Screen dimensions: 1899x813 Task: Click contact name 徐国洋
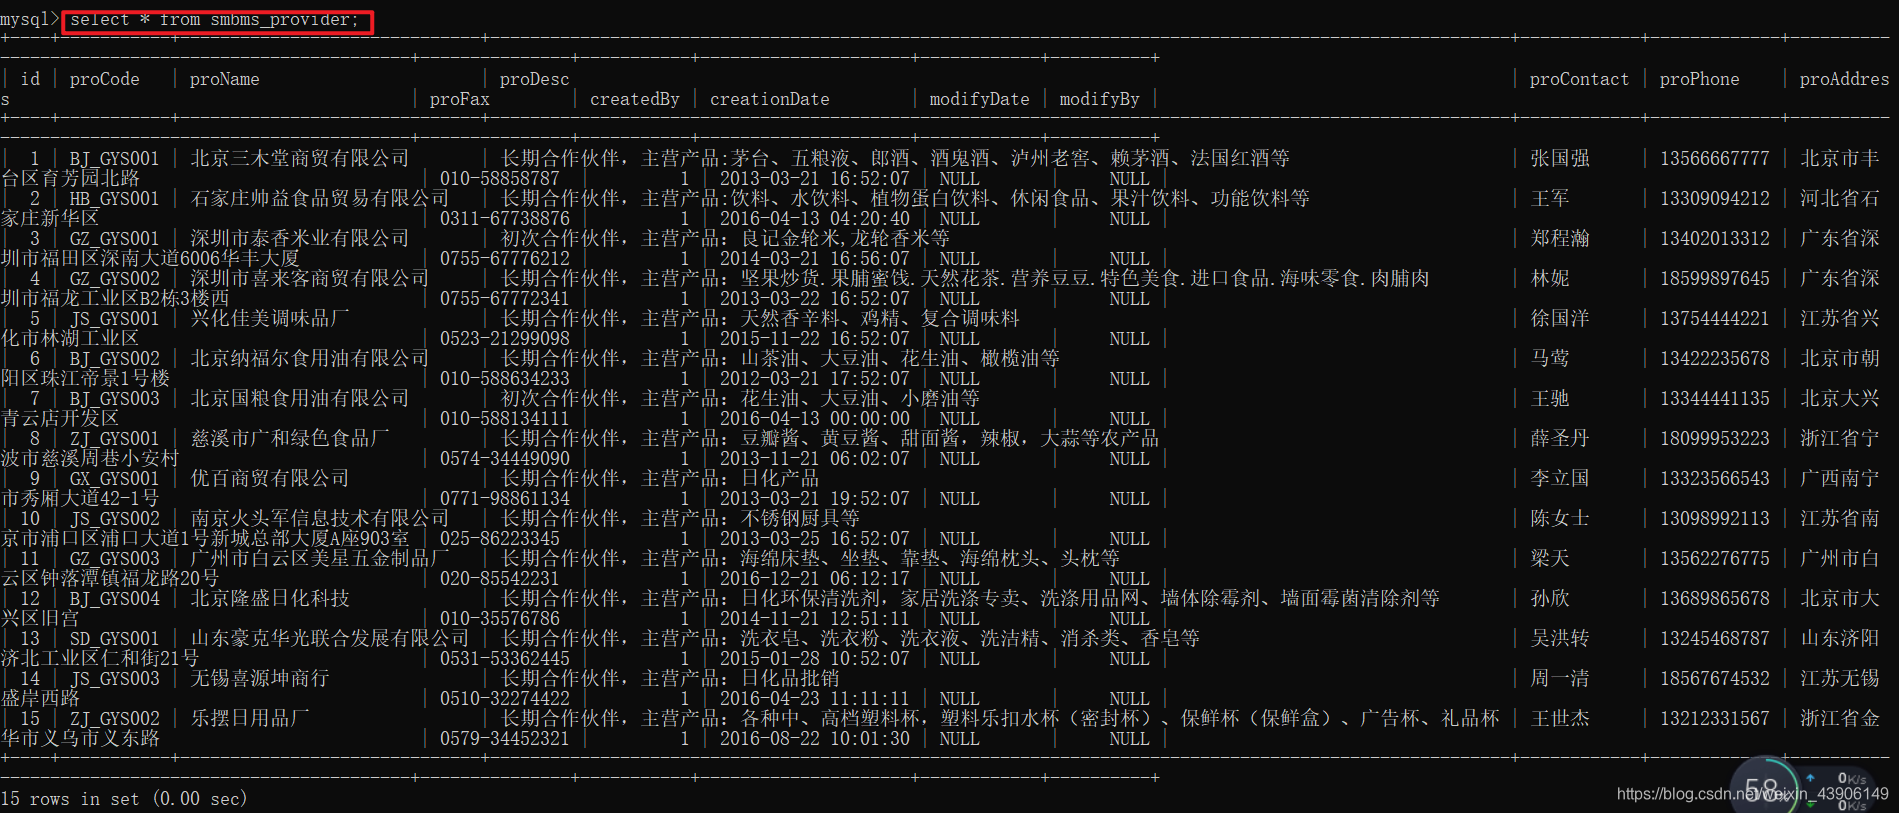point(1560,319)
